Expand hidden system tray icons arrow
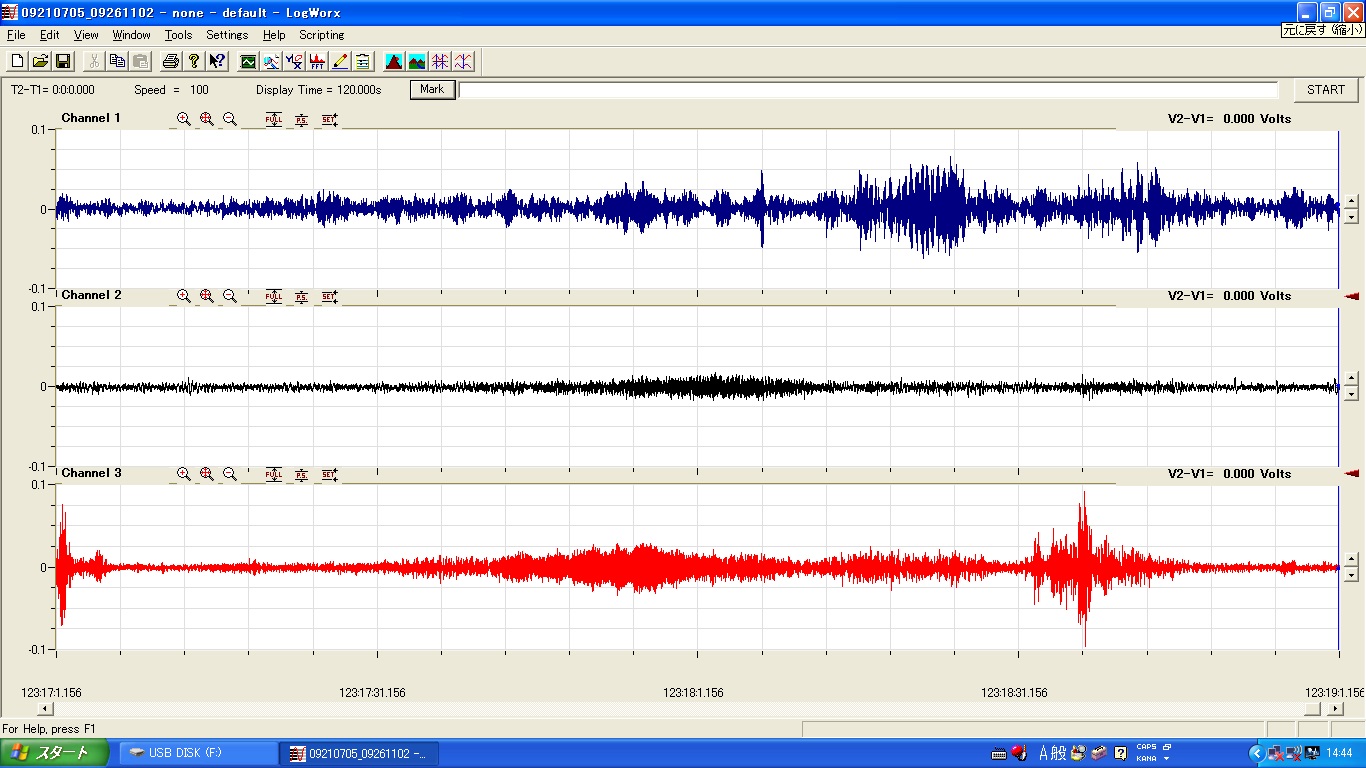This screenshot has height=768, width=1366. (1256, 753)
